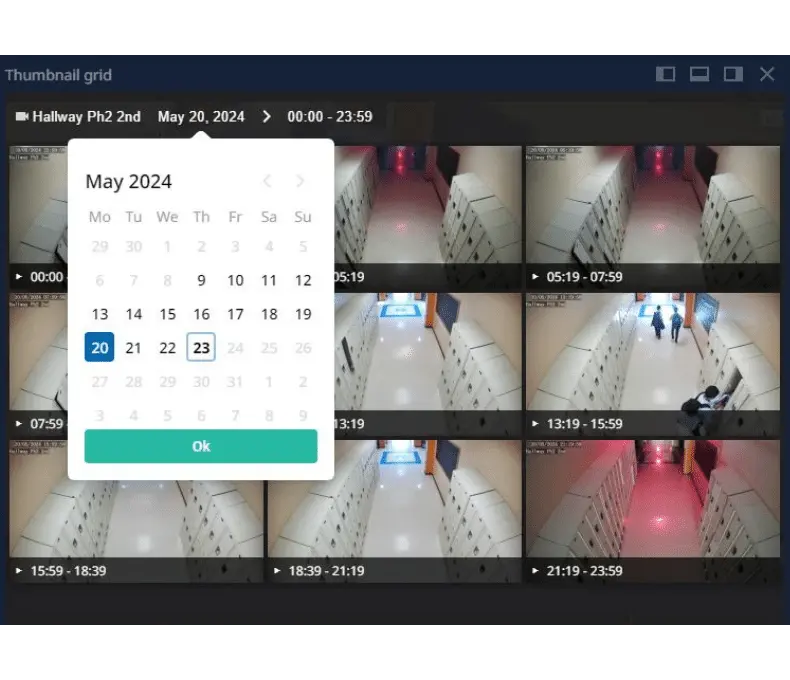Select May 22 in calendar
This screenshot has width=790, height=680.
click(x=167, y=348)
